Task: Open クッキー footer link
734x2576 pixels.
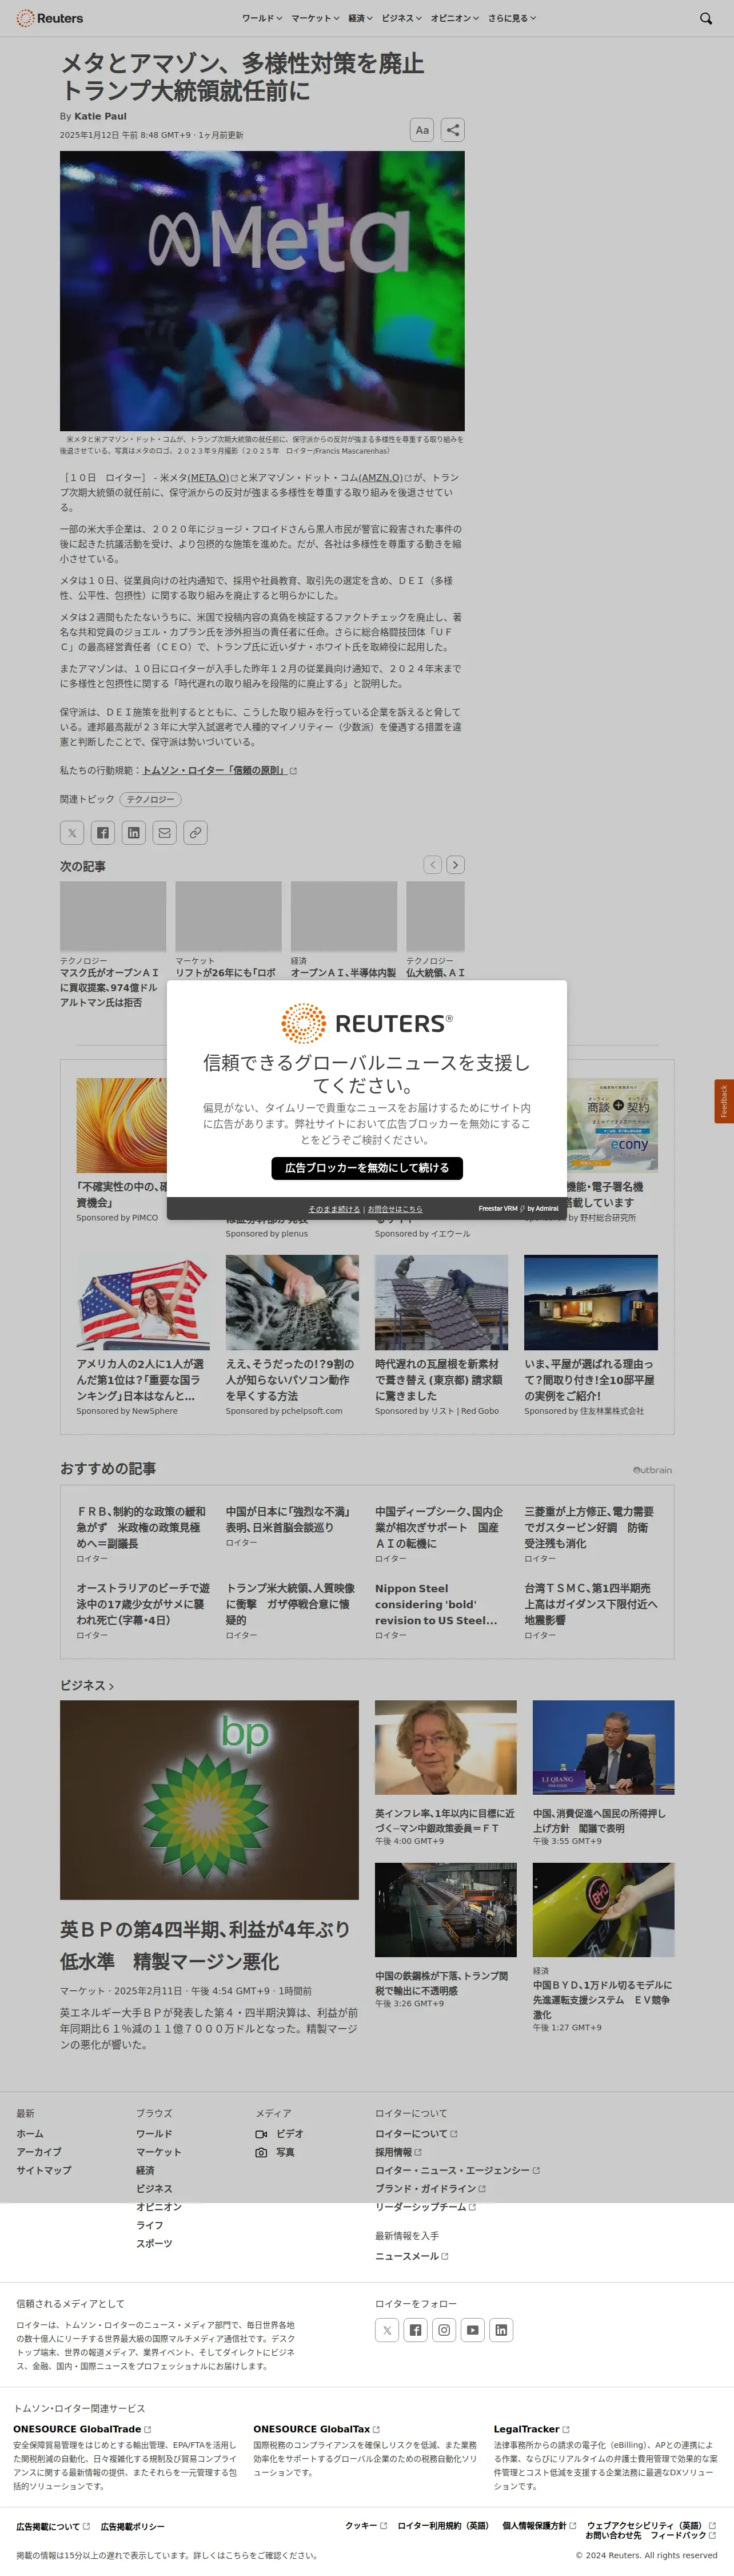Action: point(365,2526)
